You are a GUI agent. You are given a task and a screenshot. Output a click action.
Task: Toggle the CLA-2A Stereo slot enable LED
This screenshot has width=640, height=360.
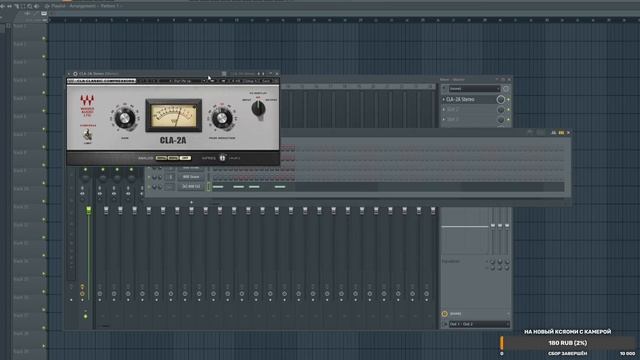[x=508, y=99]
